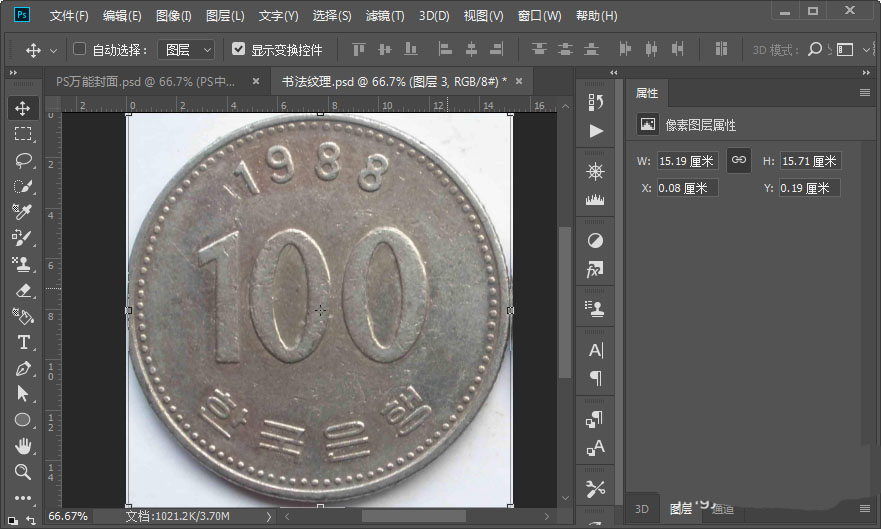881x529 pixels.
Task: Pick the Hand tool
Action: [x=23, y=446]
